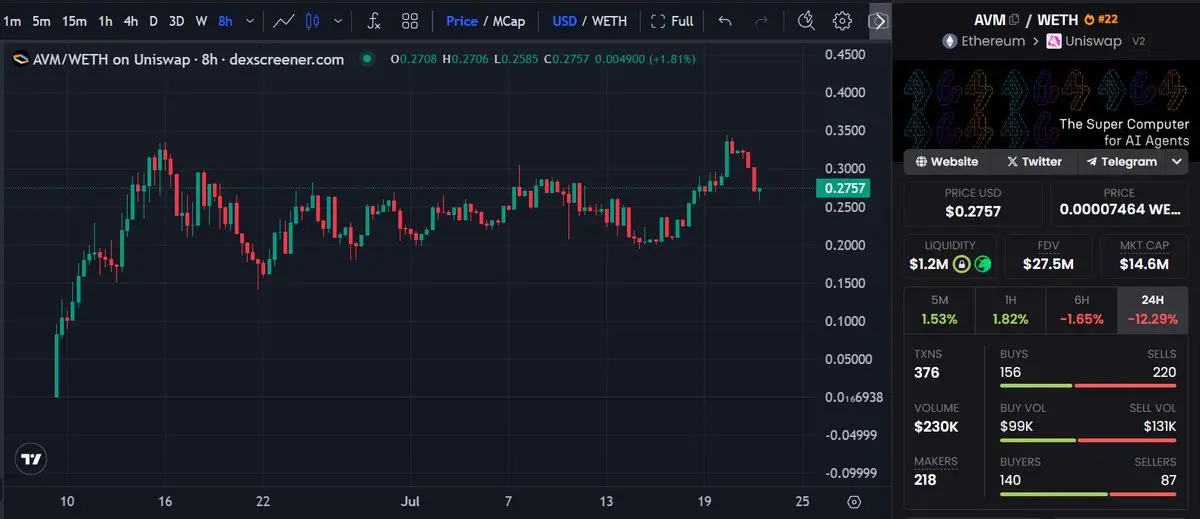Image resolution: width=1200 pixels, height=519 pixels.
Task: Switch to line chart style
Action: point(284,20)
